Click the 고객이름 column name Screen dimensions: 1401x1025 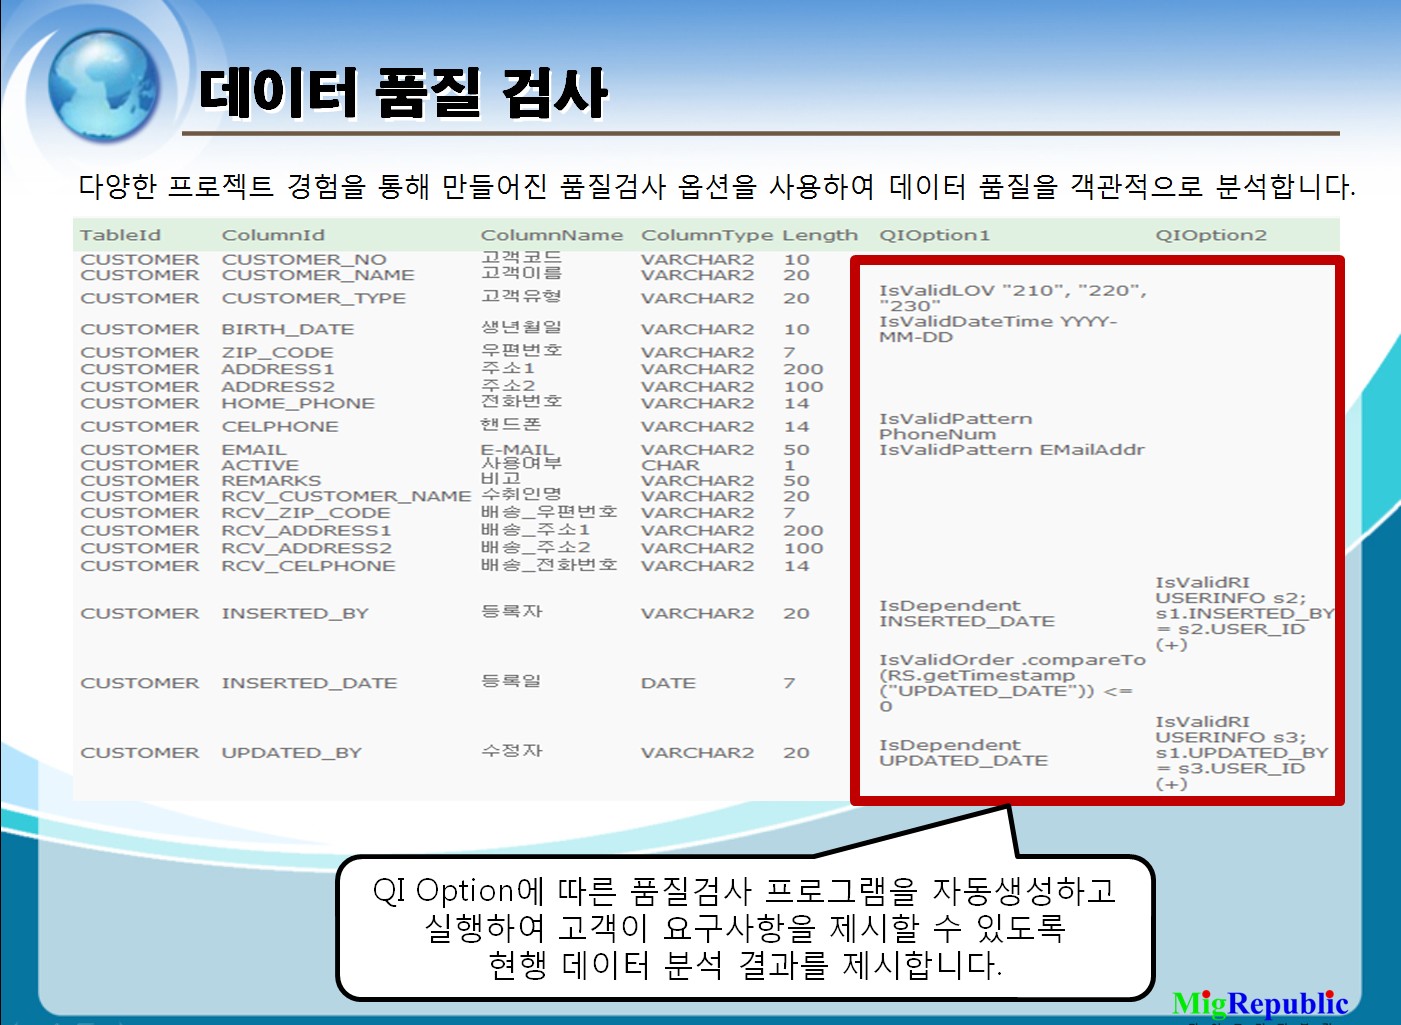tap(521, 272)
